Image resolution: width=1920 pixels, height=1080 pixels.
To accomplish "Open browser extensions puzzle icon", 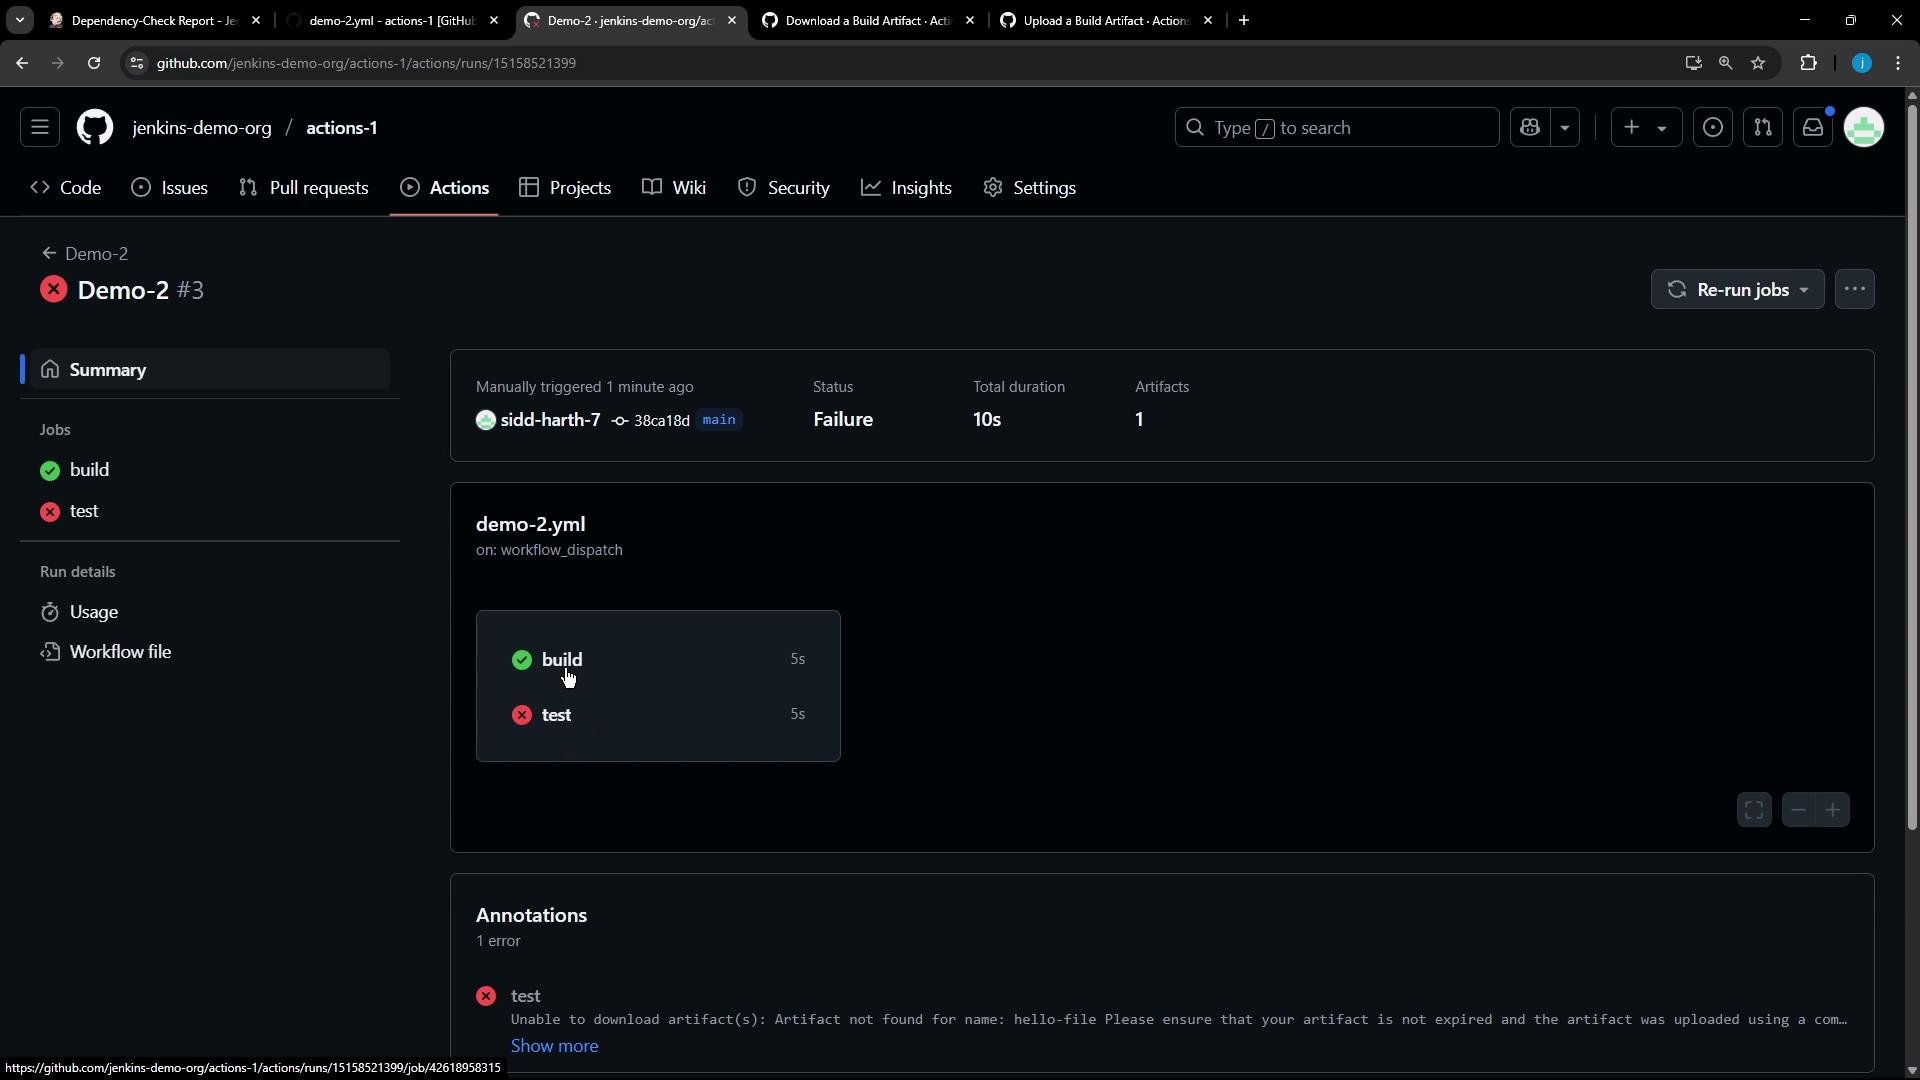I will (1808, 63).
